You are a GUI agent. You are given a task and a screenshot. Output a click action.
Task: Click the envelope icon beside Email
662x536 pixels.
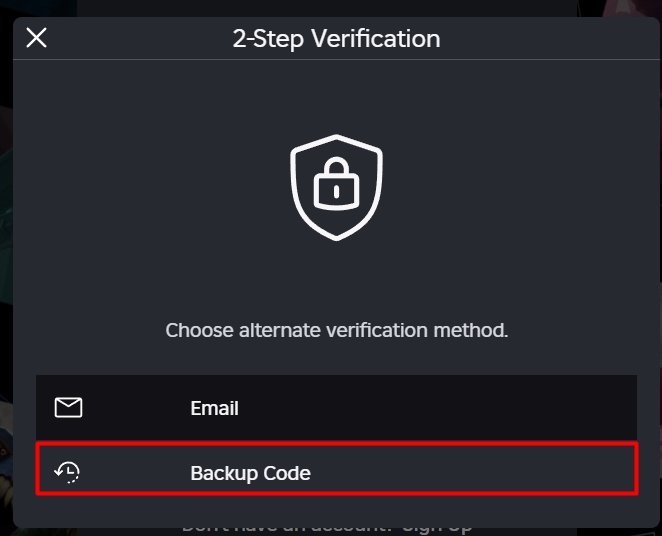coord(68,408)
